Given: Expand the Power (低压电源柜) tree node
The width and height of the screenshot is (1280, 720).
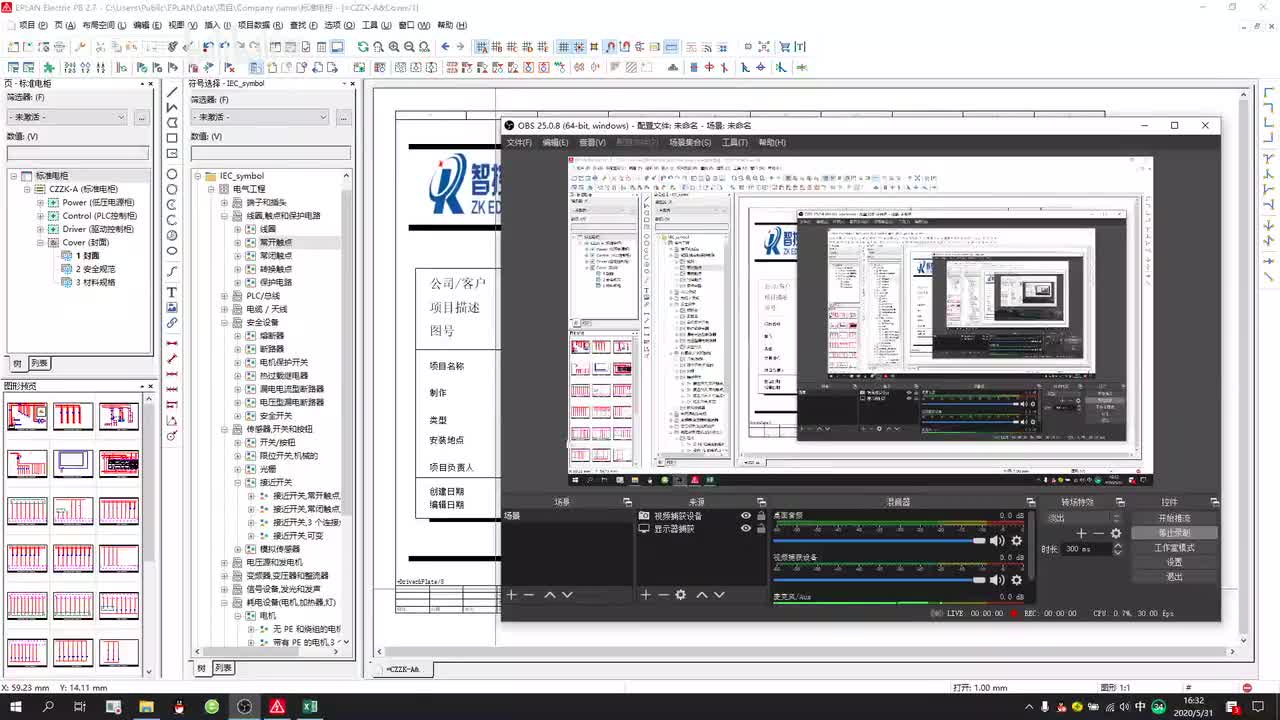Looking at the screenshot, I should [x=41, y=202].
